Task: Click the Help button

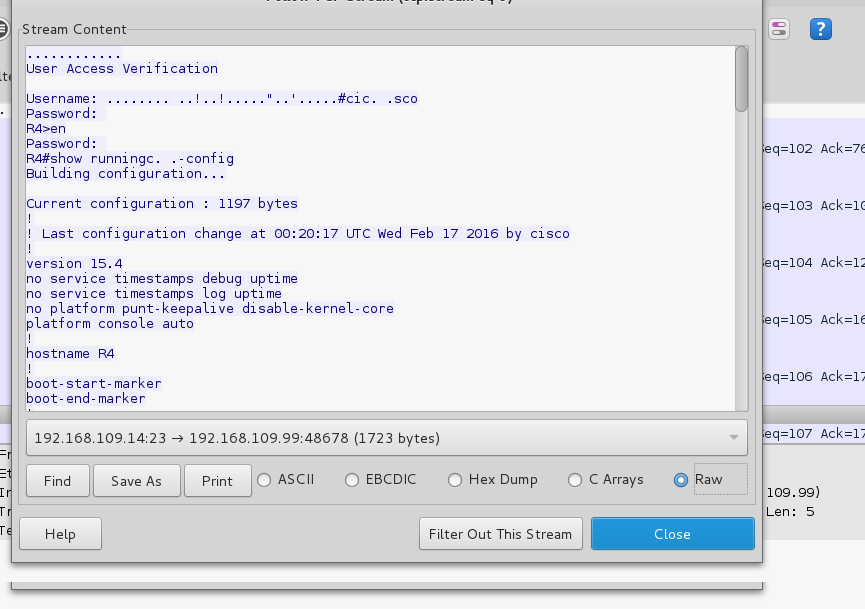Action: pyautogui.click(x=60, y=534)
